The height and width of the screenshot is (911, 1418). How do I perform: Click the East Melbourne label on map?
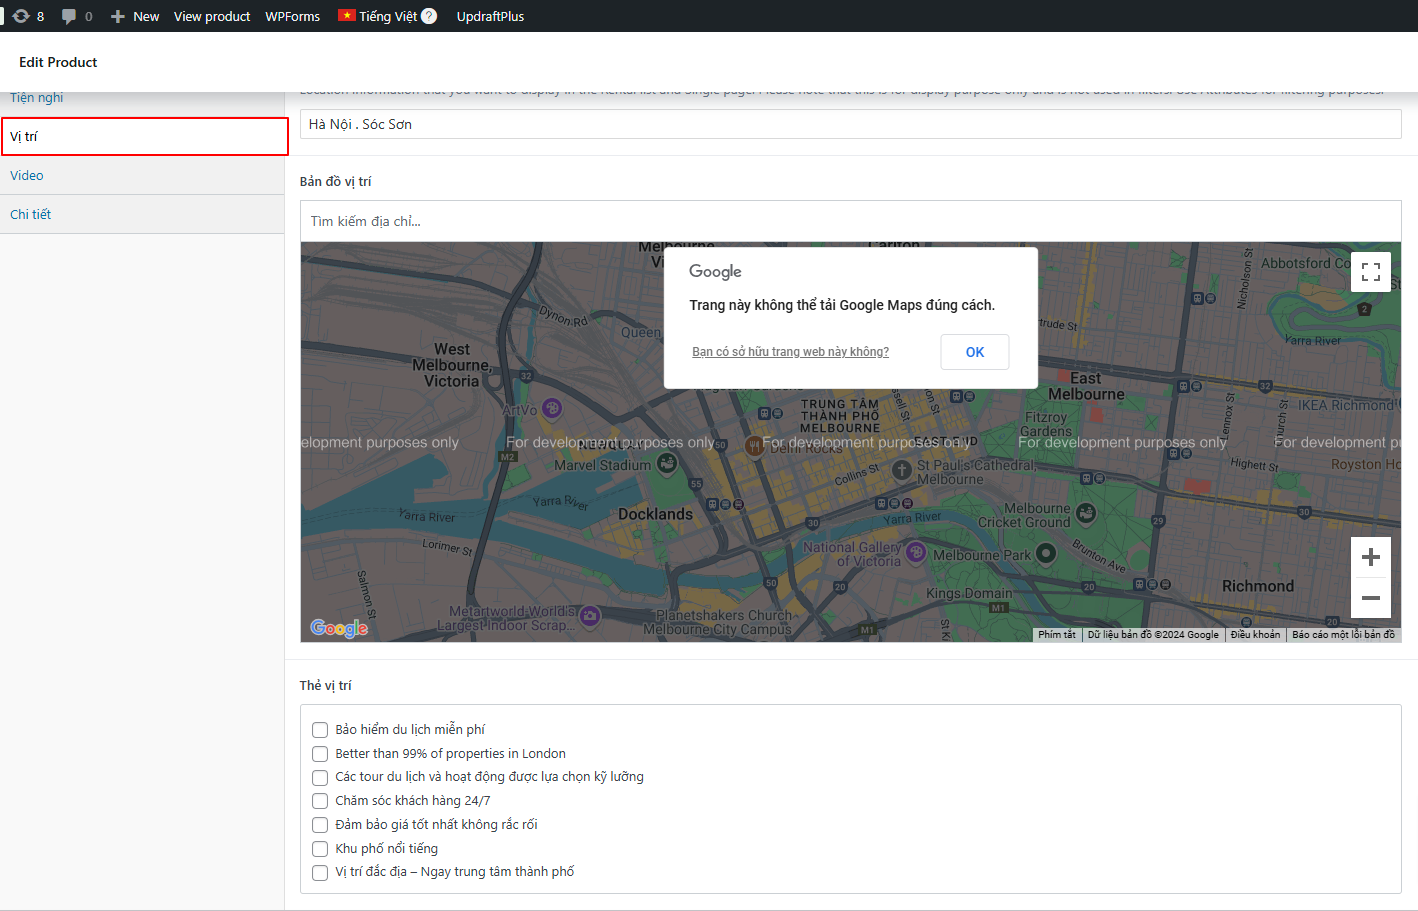tap(1086, 386)
